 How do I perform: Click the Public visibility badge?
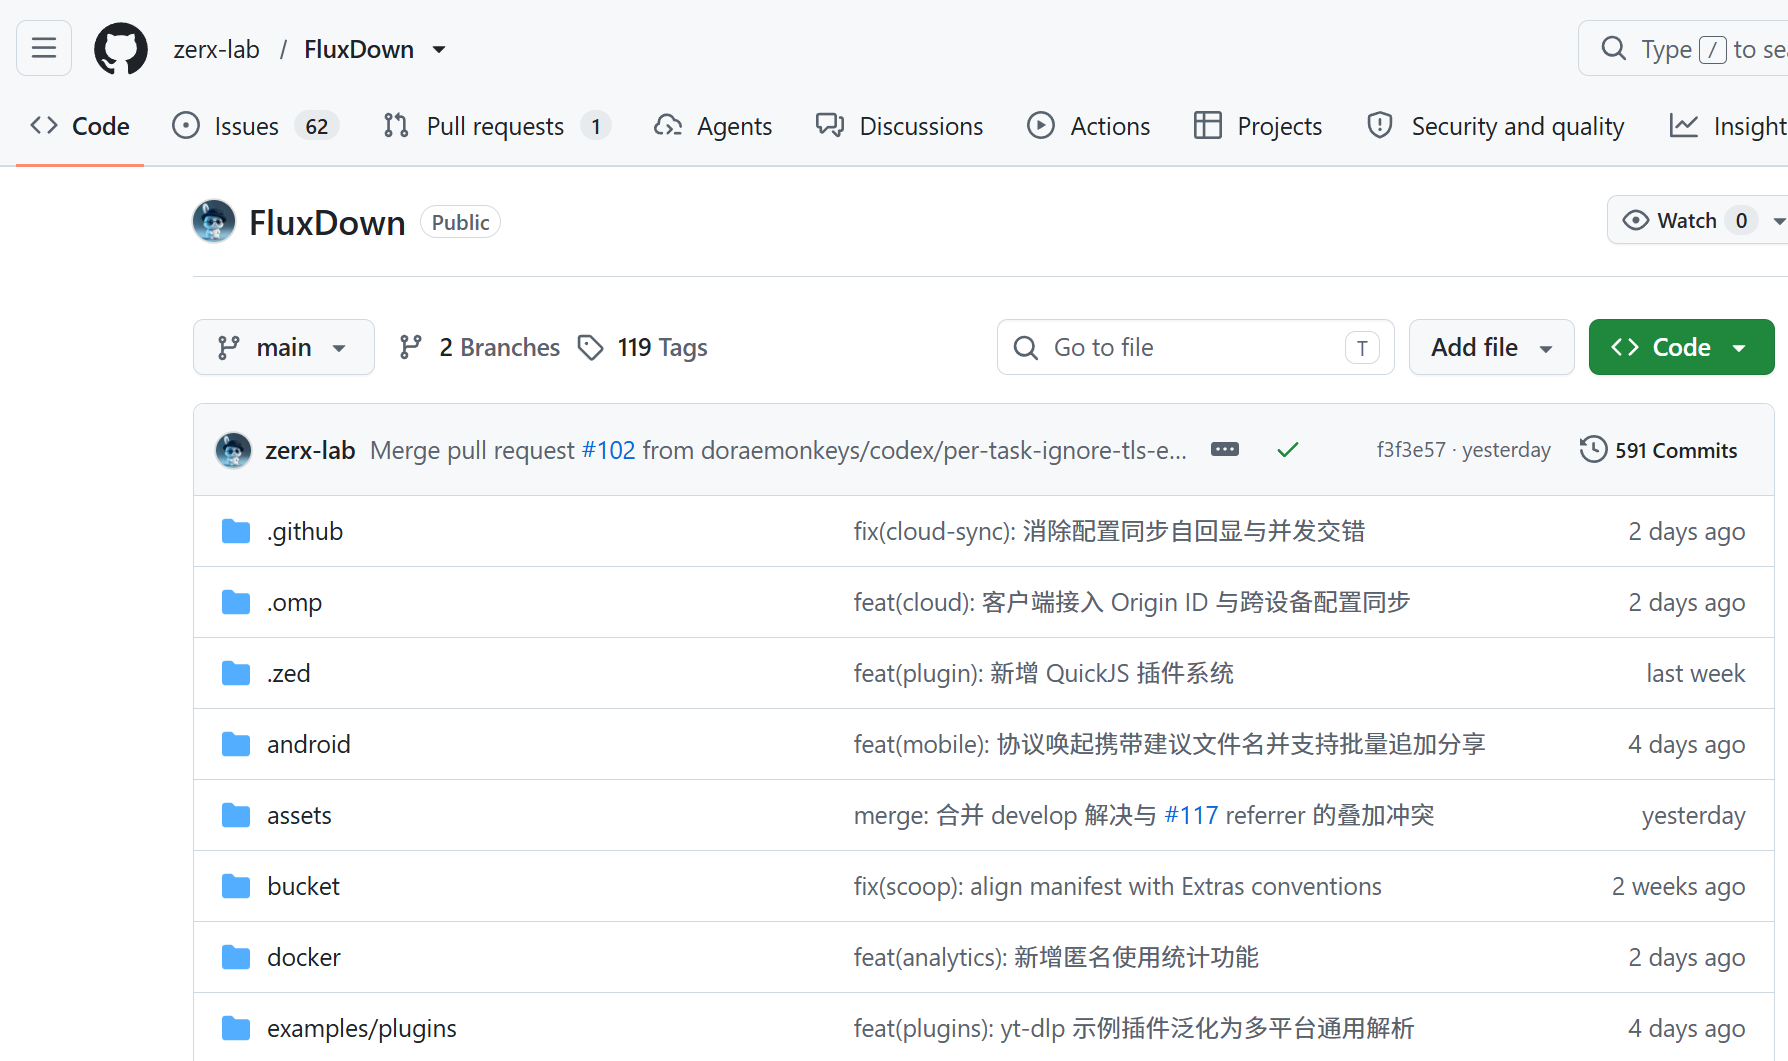tap(460, 222)
